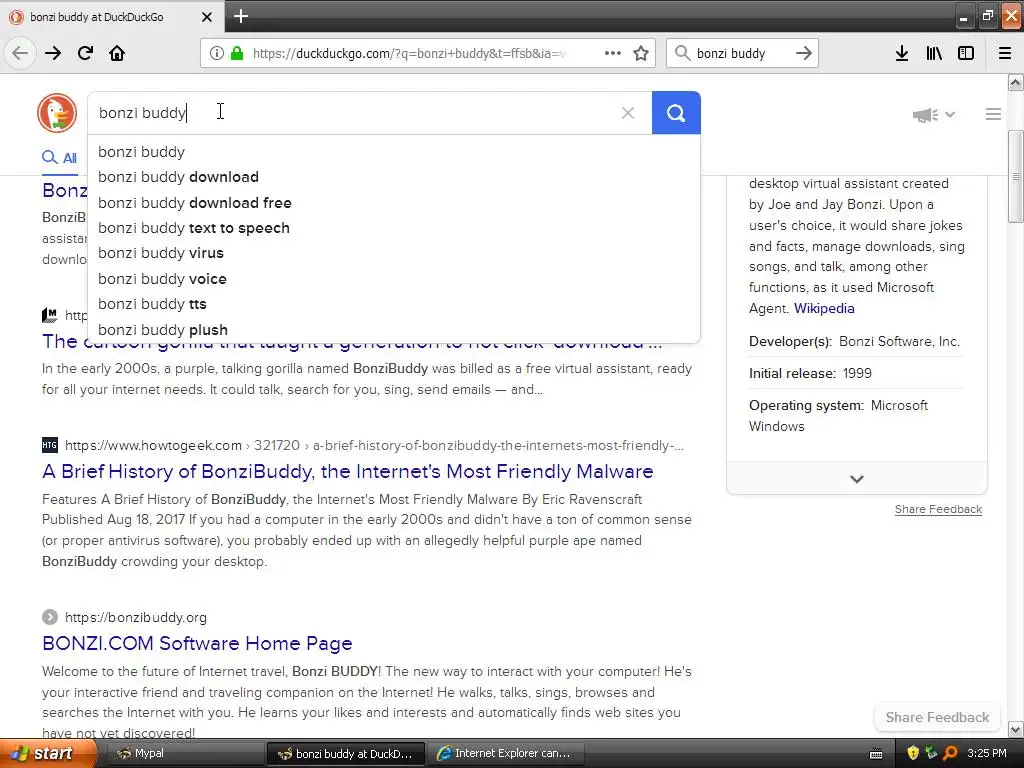
Task: Click the scrollbar up arrow
Action: coord(1016,82)
